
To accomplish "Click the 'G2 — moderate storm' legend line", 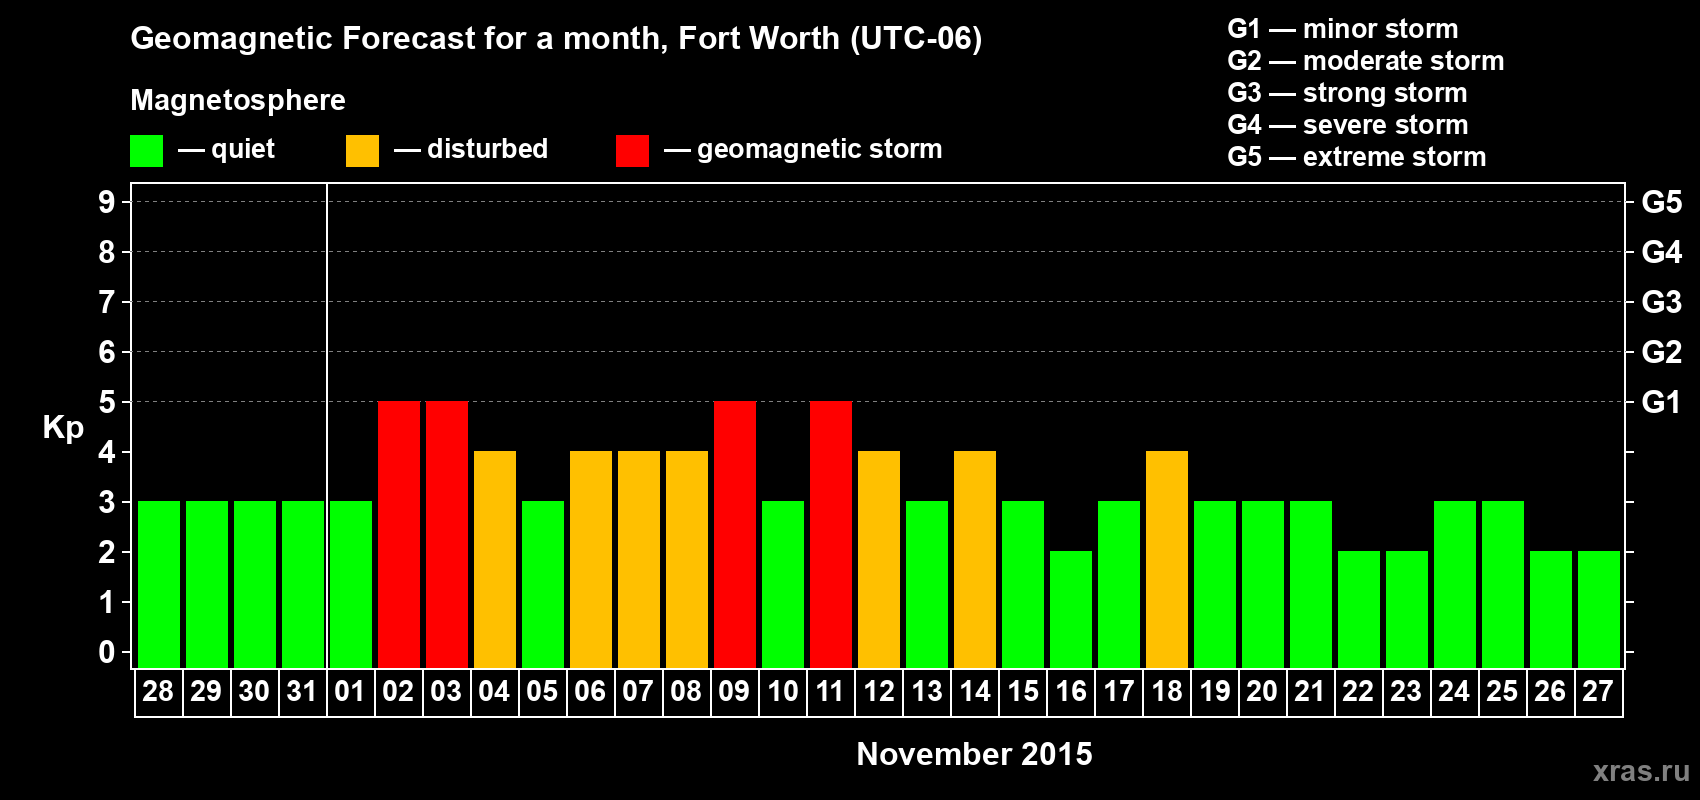I will 1365,61.
